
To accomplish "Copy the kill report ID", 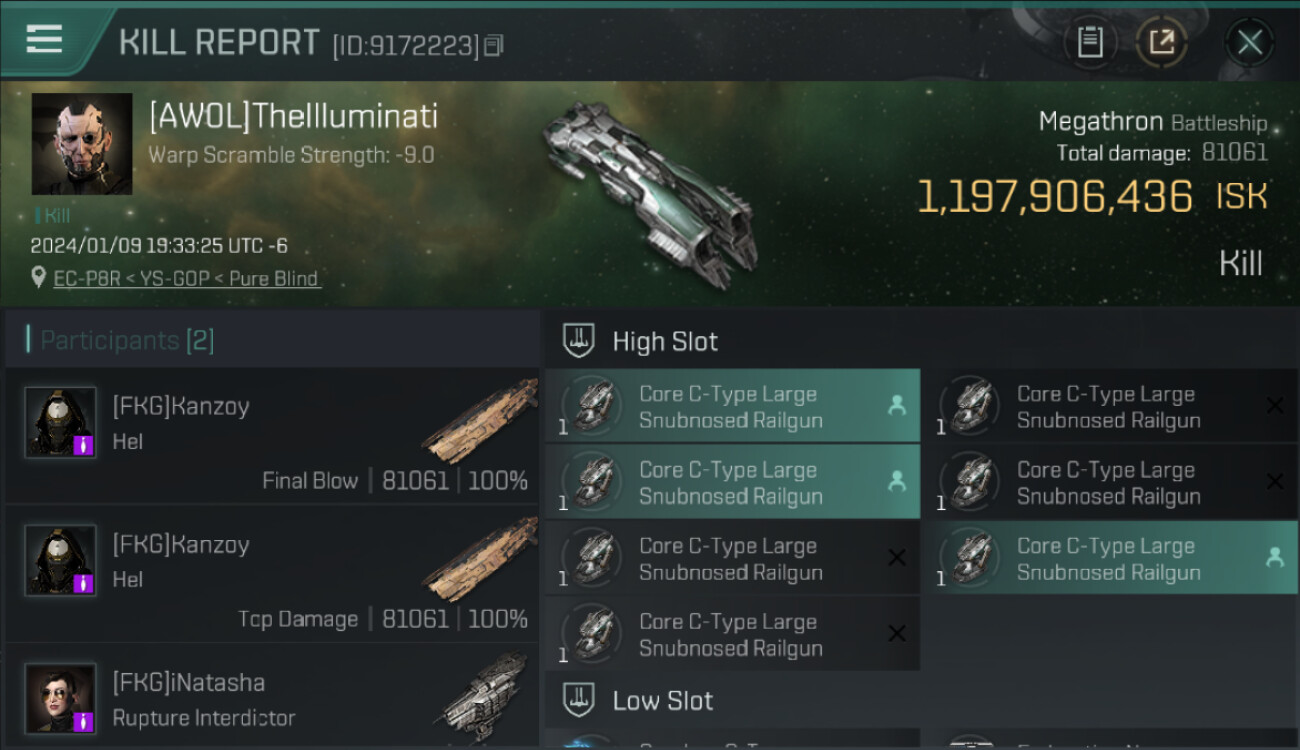I will pos(493,45).
